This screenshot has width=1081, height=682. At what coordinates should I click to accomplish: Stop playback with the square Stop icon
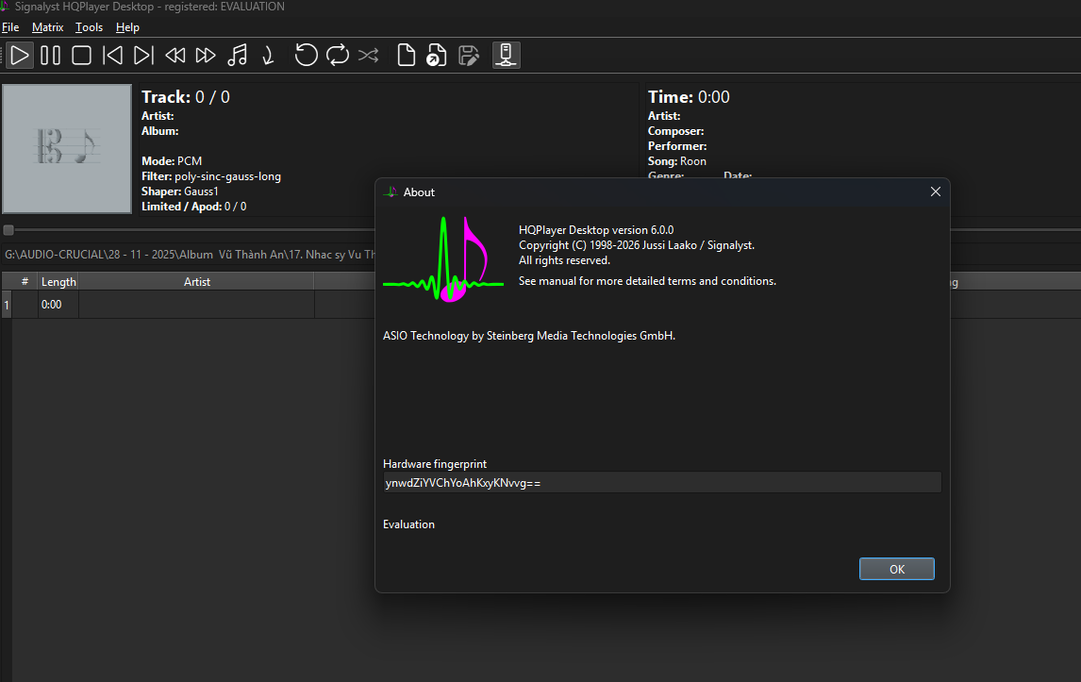click(x=81, y=55)
